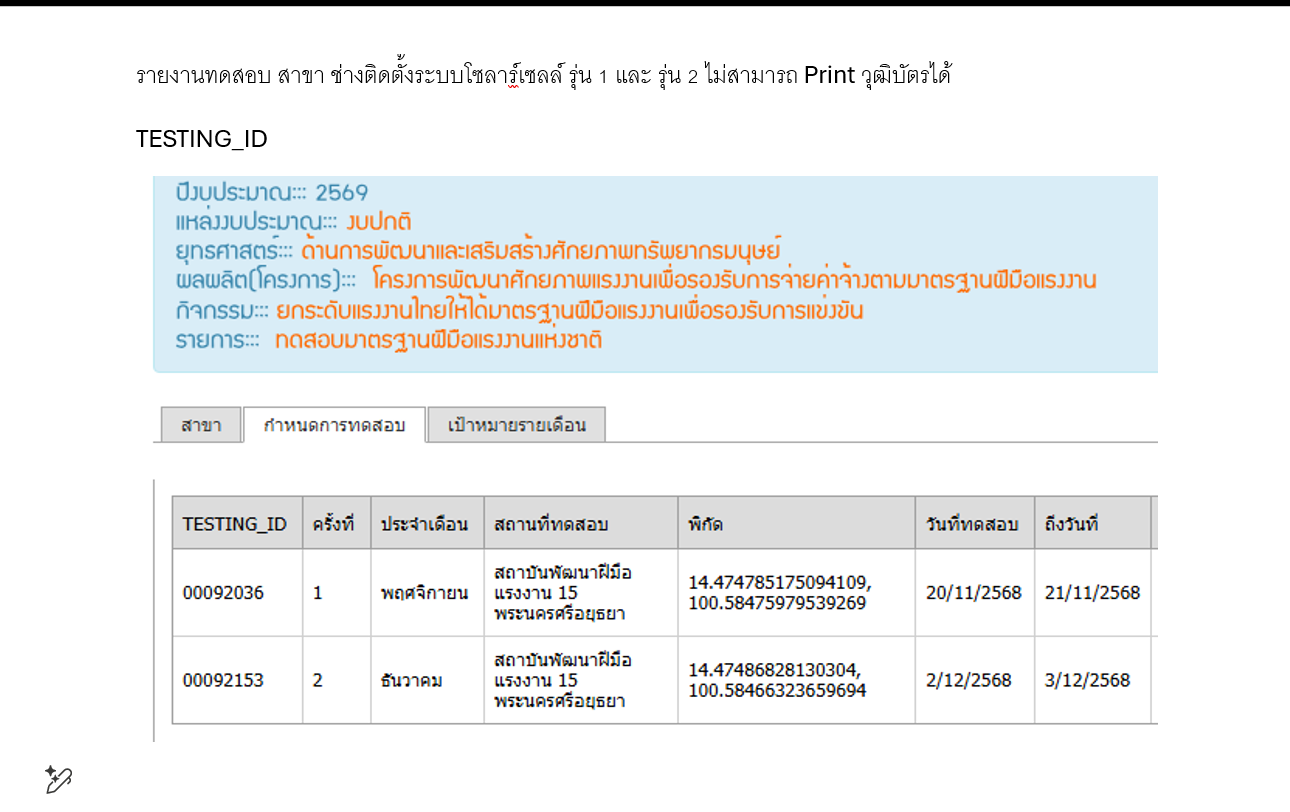Click the end date 3/12/2568
1290x812 pixels.
(x=1087, y=681)
